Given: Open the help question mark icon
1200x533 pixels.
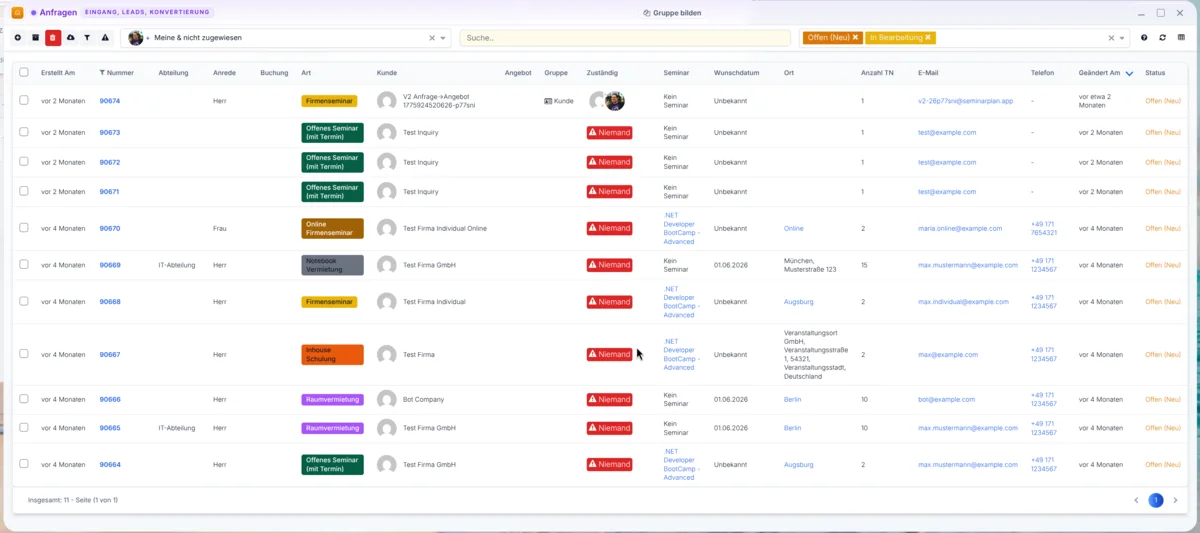Looking at the screenshot, I should [1144, 38].
